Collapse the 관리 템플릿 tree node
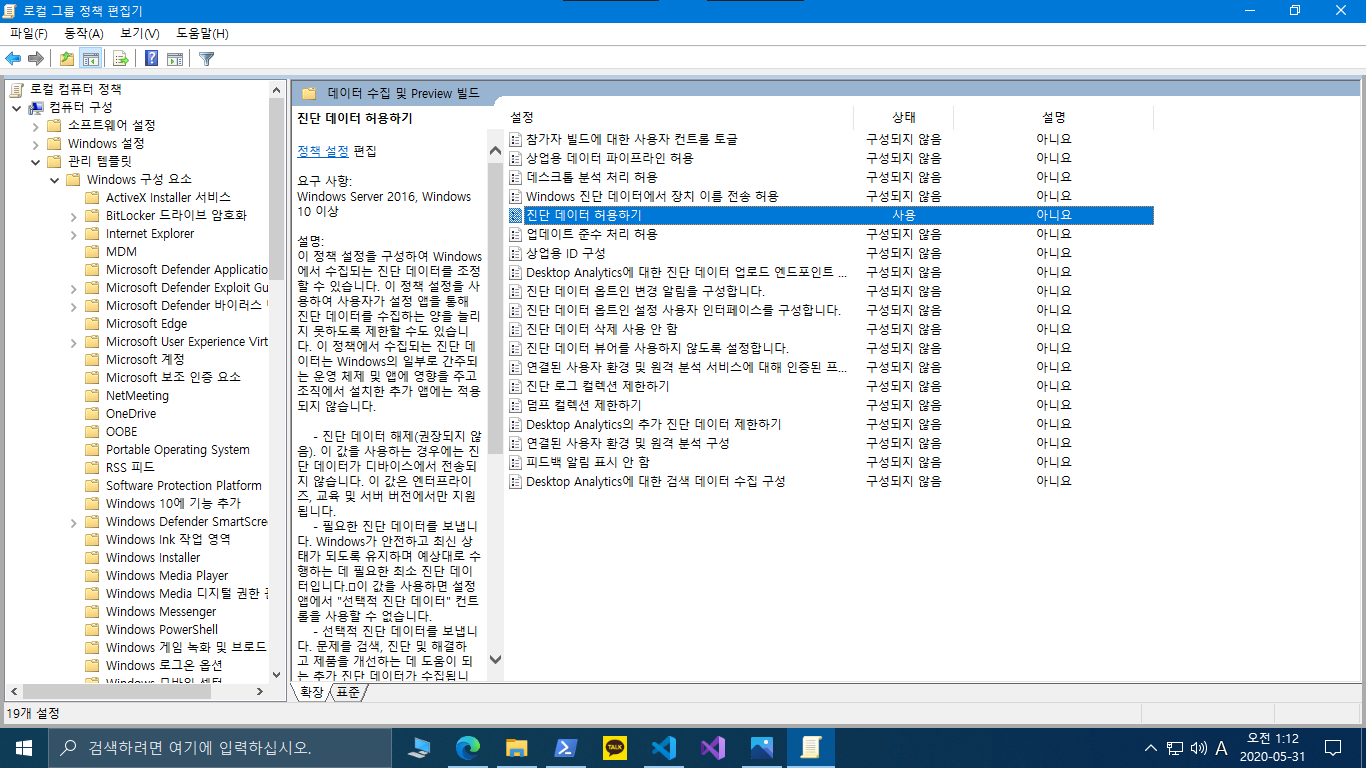 pyautogui.click(x=36, y=161)
